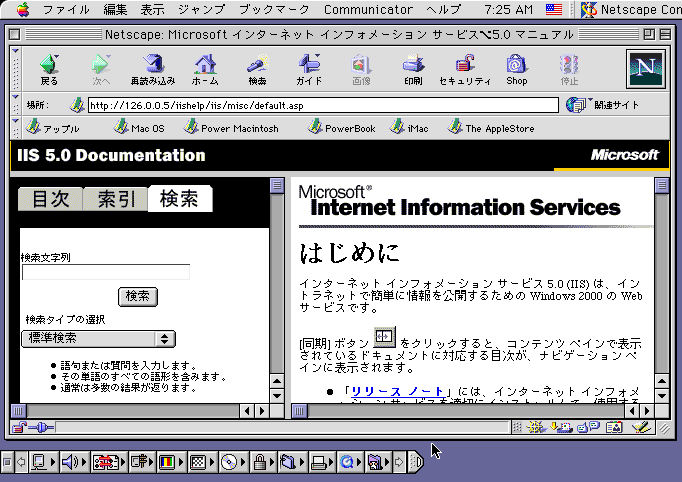Open the Apple menu
The height and width of the screenshot is (482, 682).
coord(23,9)
